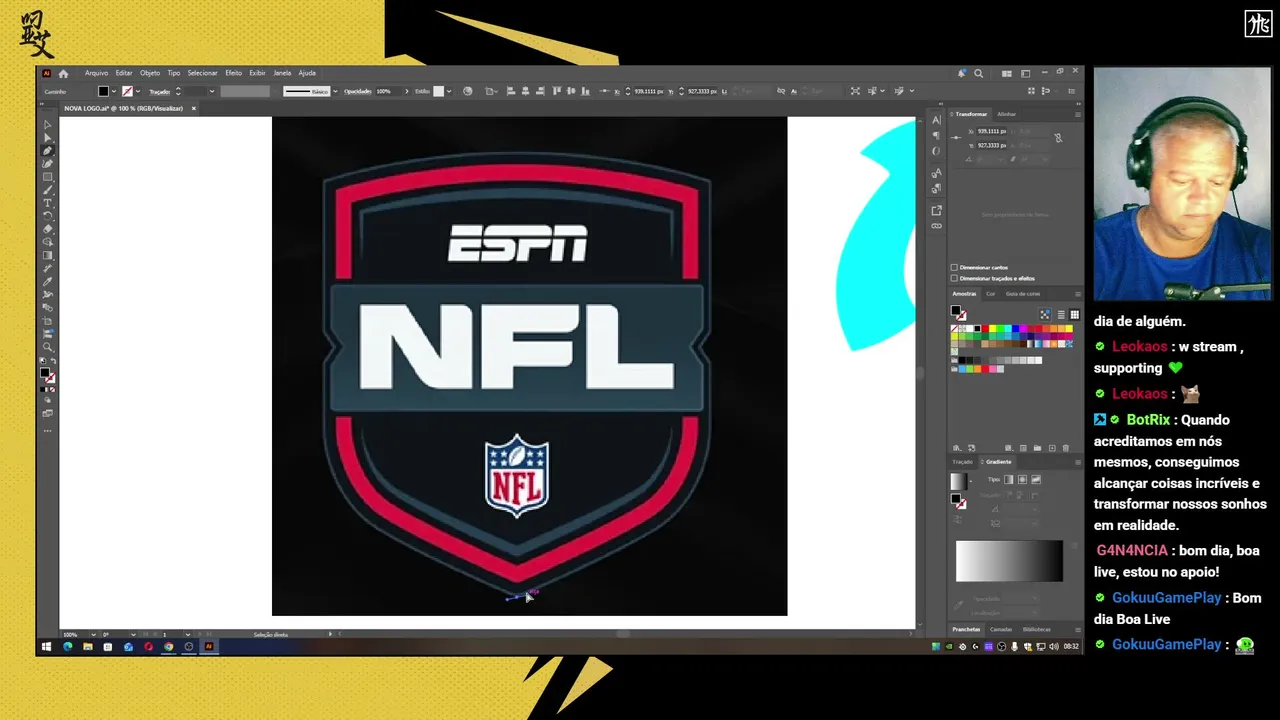Open the notifications bell icon
1280x720 pixels.
tap(962, 73)
